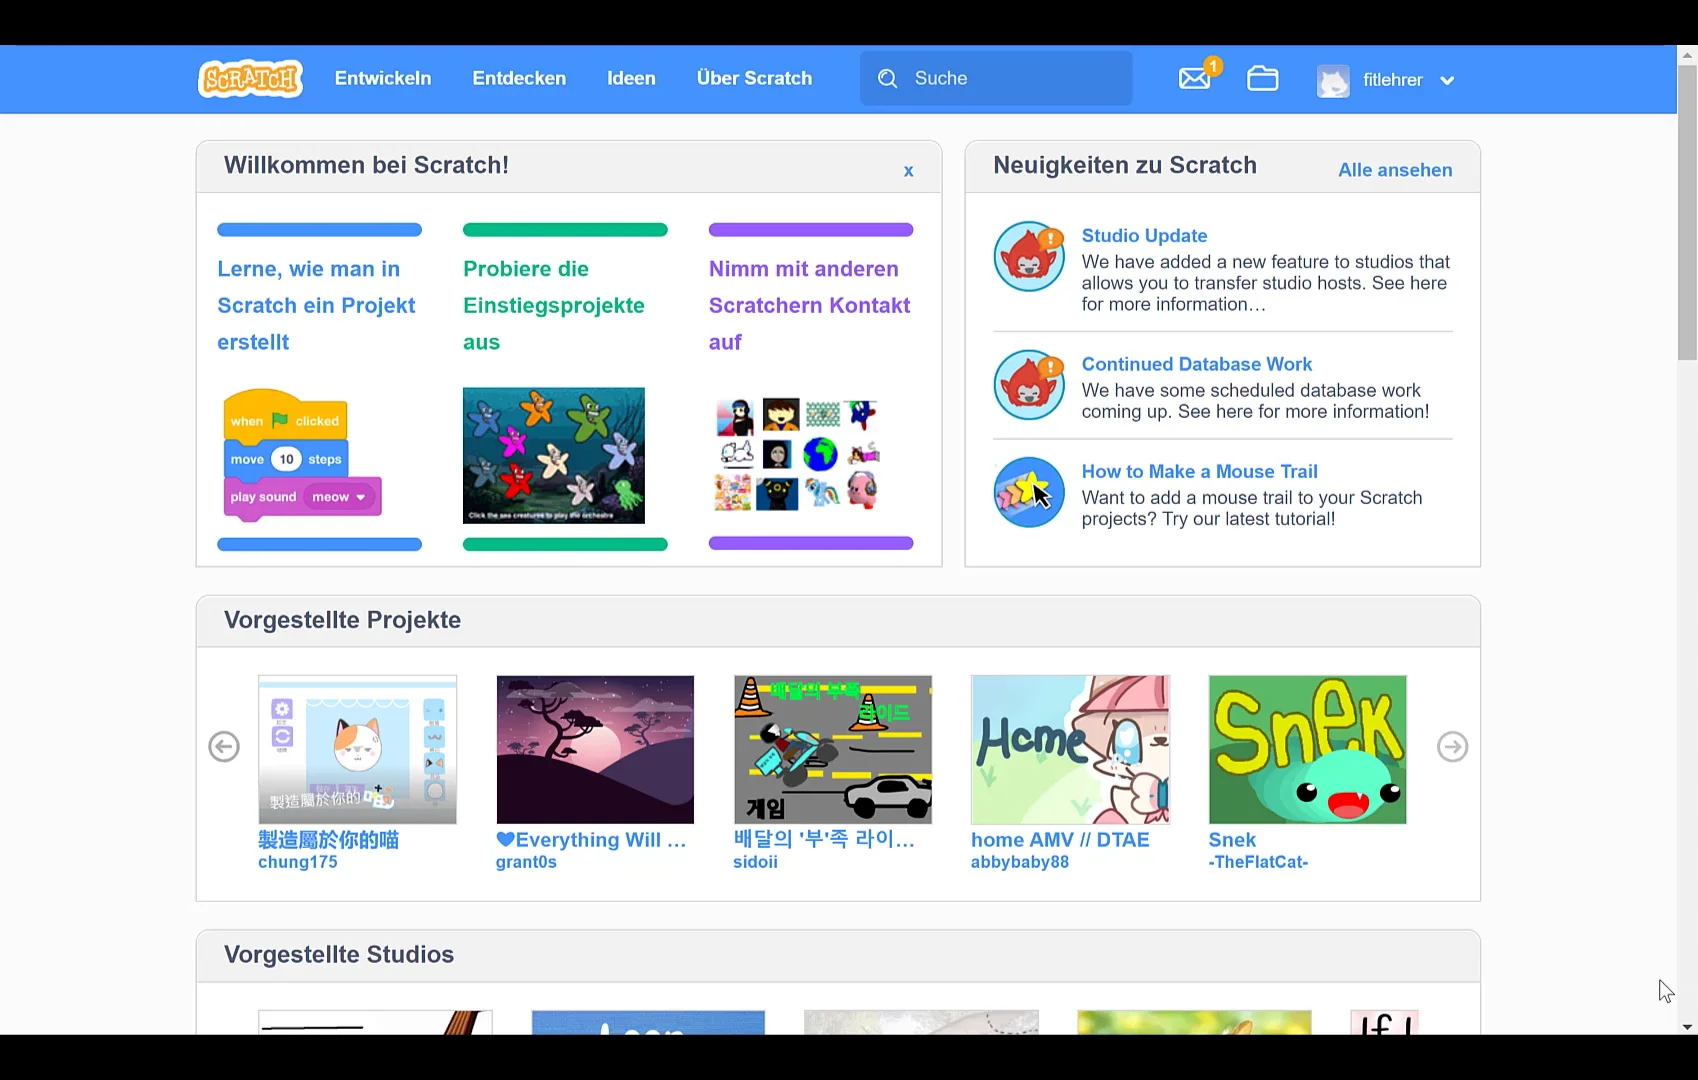Click the Mouse Trail tutorial icon
Viewport: 1698px width, 1080px height.
point(1028,492)
